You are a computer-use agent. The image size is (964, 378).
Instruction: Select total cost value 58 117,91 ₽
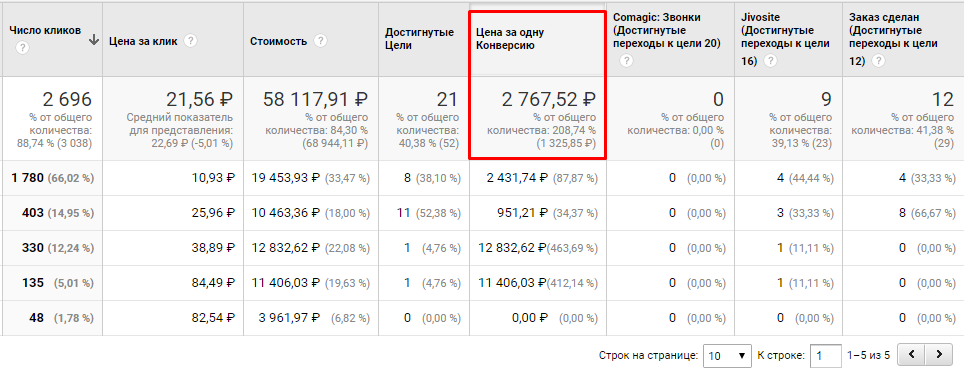click(315, 99)
